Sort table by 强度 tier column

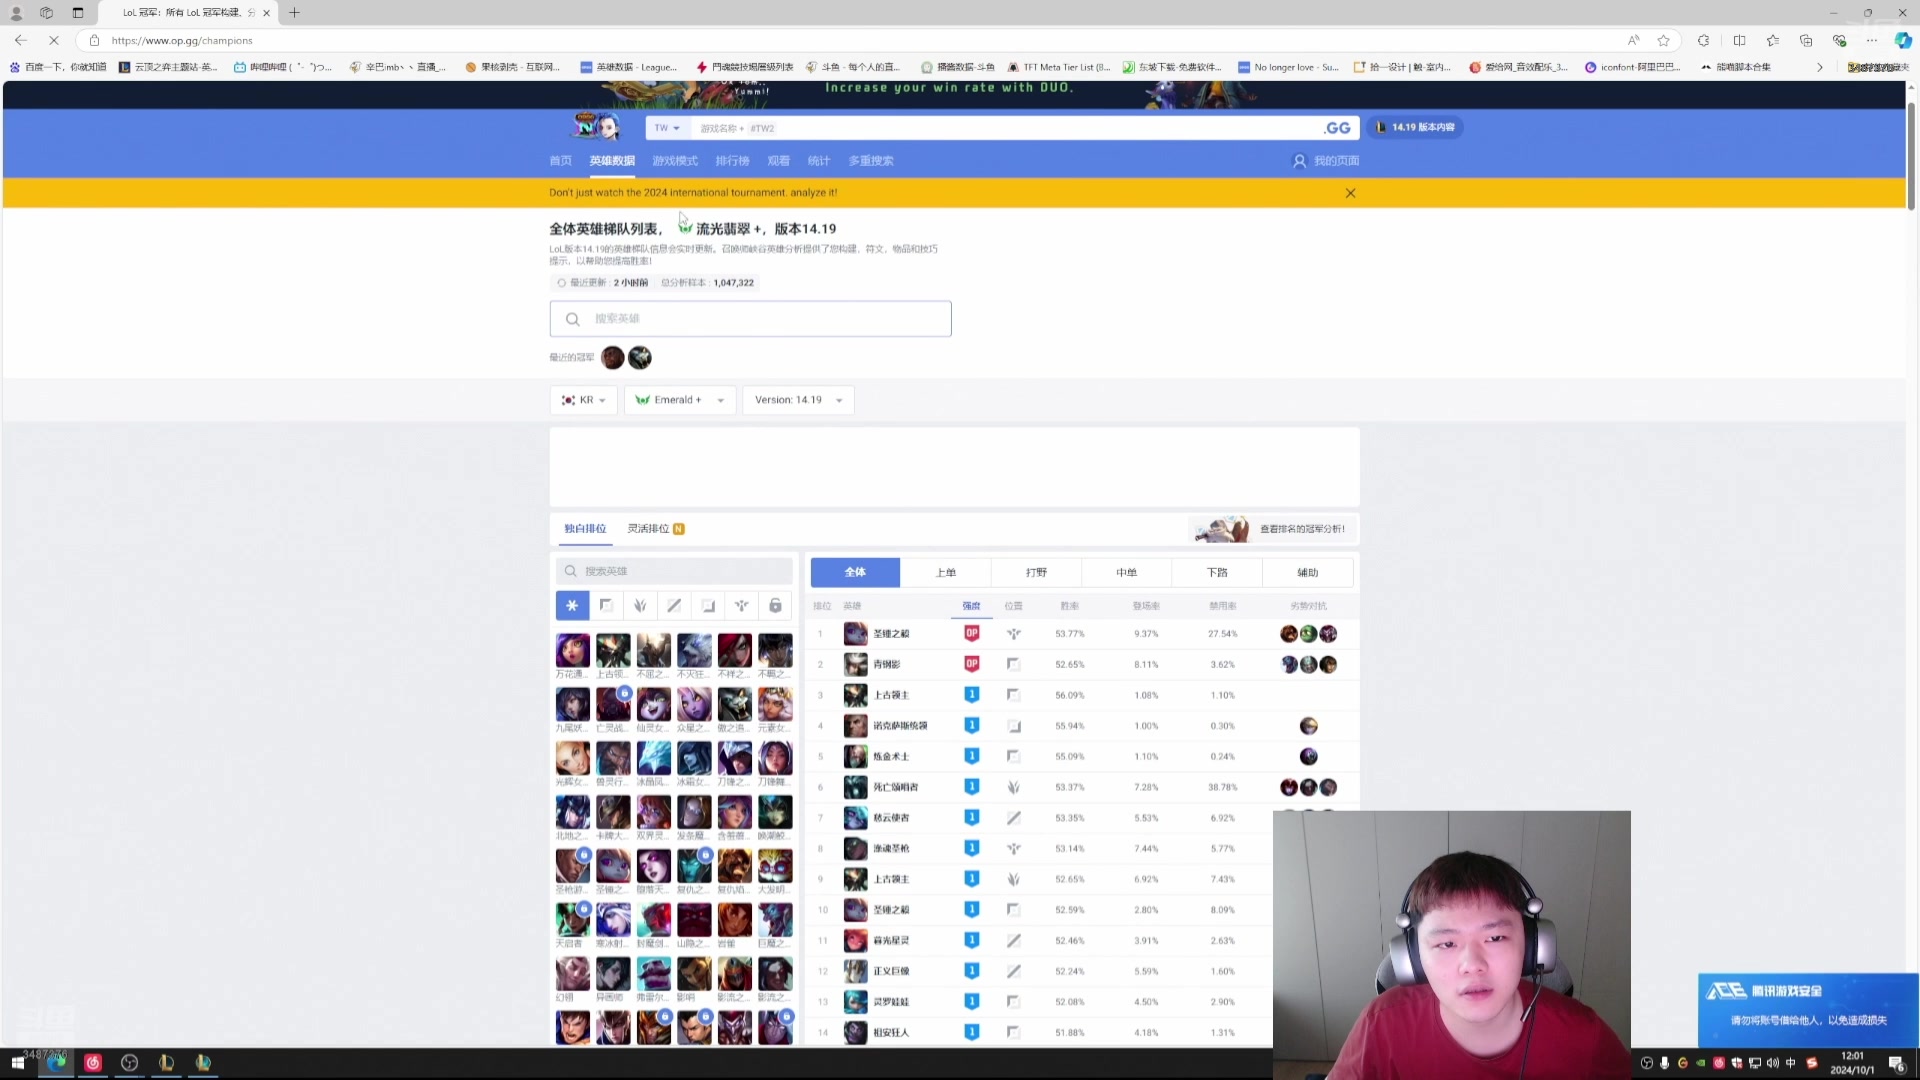(x=971, y=606)
